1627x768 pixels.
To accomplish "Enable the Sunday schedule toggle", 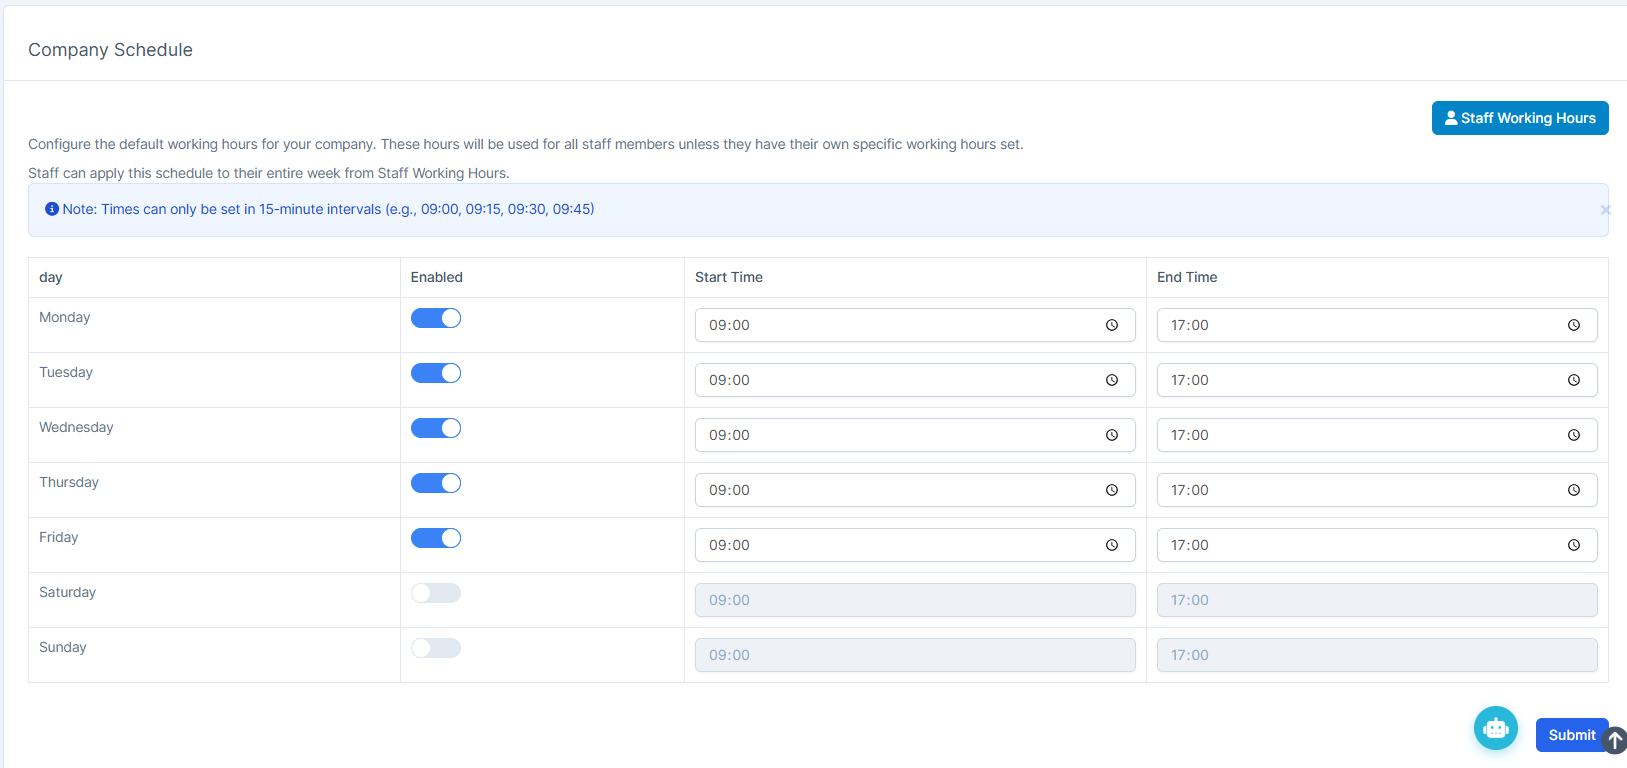I will [436, 648].
